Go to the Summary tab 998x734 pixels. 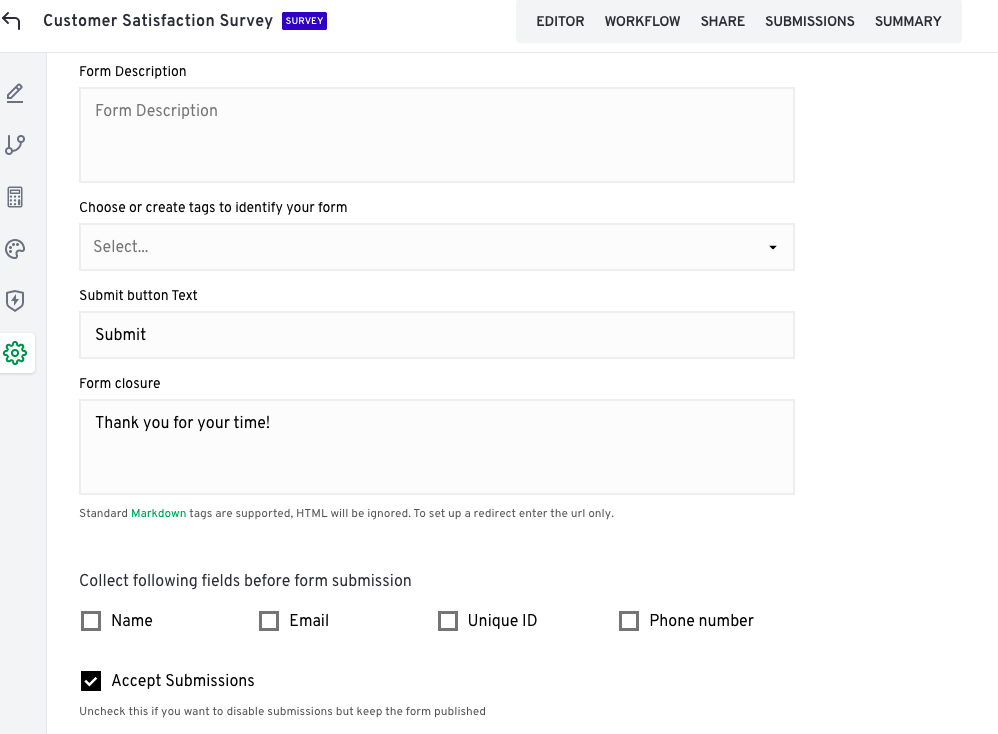pyautogui.click(x=907, y=21)
